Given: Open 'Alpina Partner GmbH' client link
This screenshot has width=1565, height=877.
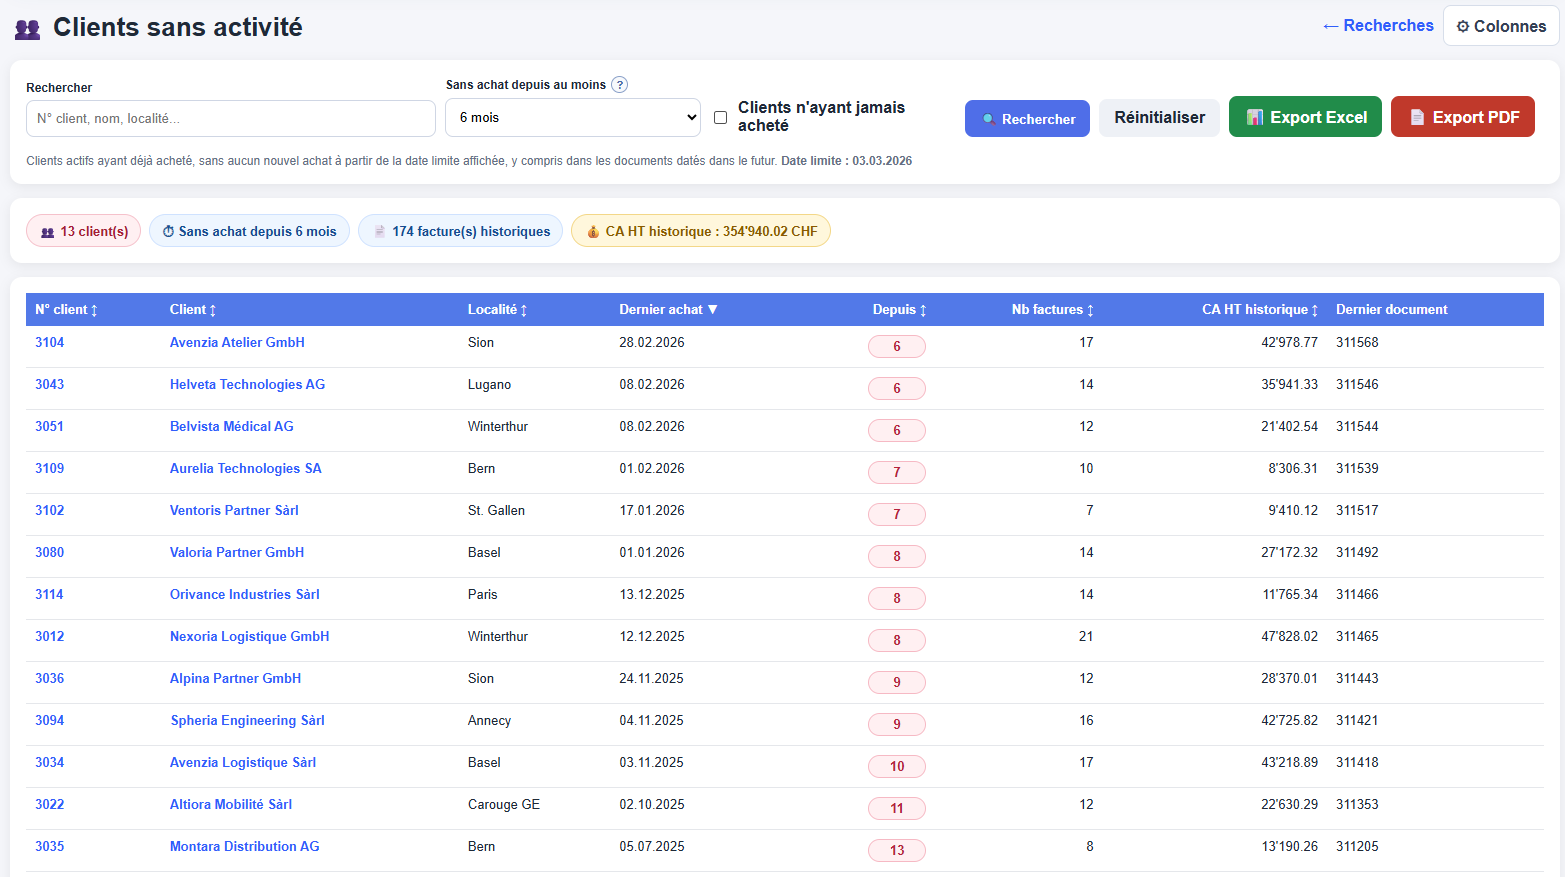Looking at the screenshot, I should (x=235, y=678).
